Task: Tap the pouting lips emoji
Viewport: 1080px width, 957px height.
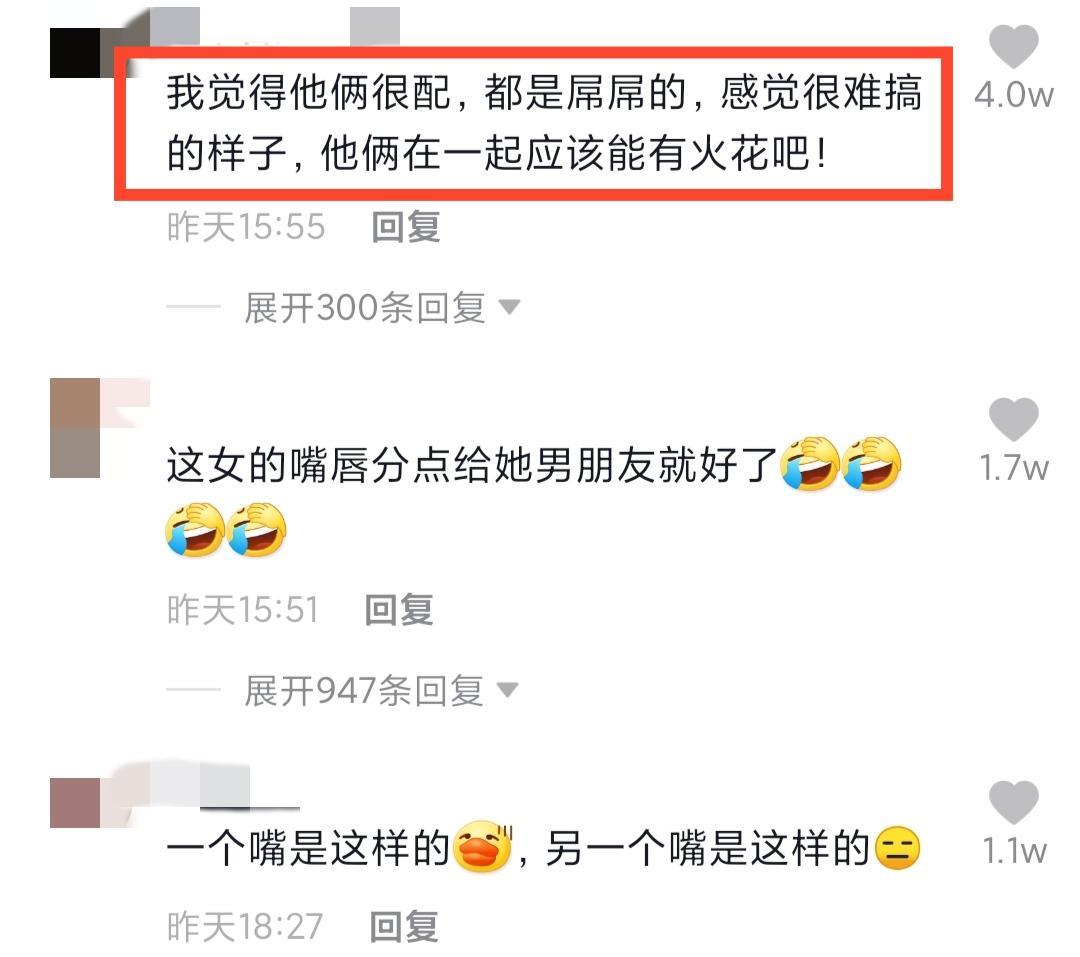Action: click(484, 846)
